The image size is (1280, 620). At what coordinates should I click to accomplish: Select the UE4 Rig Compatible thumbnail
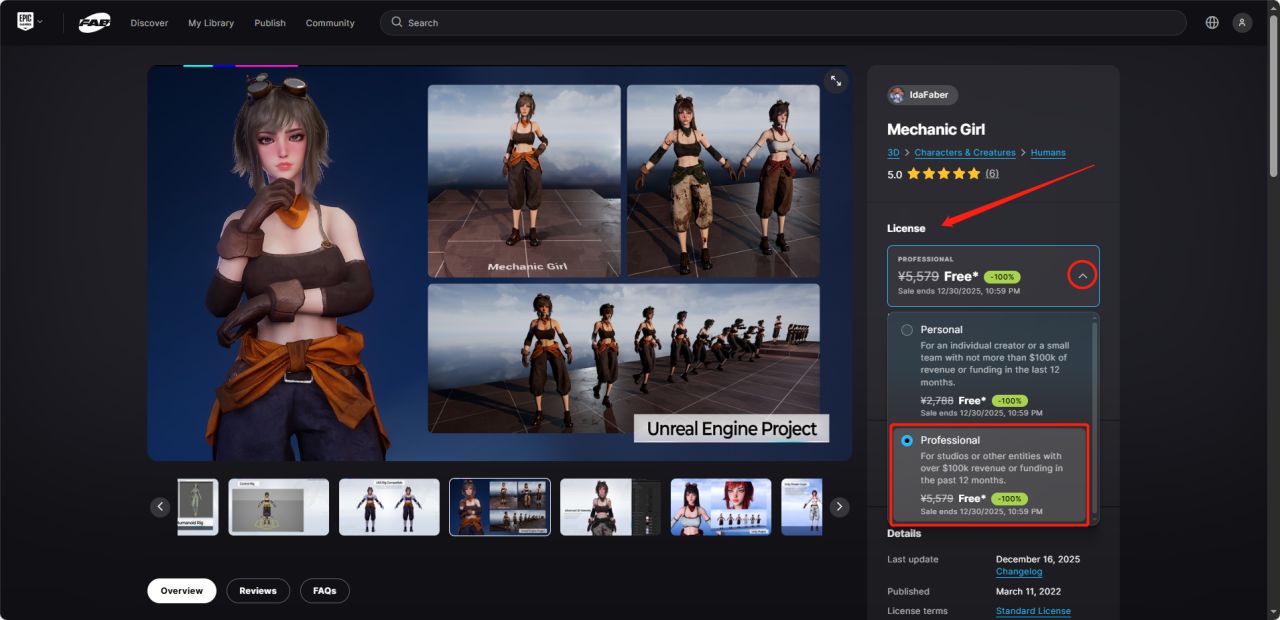pyautogui.click(x=389, y=507)
